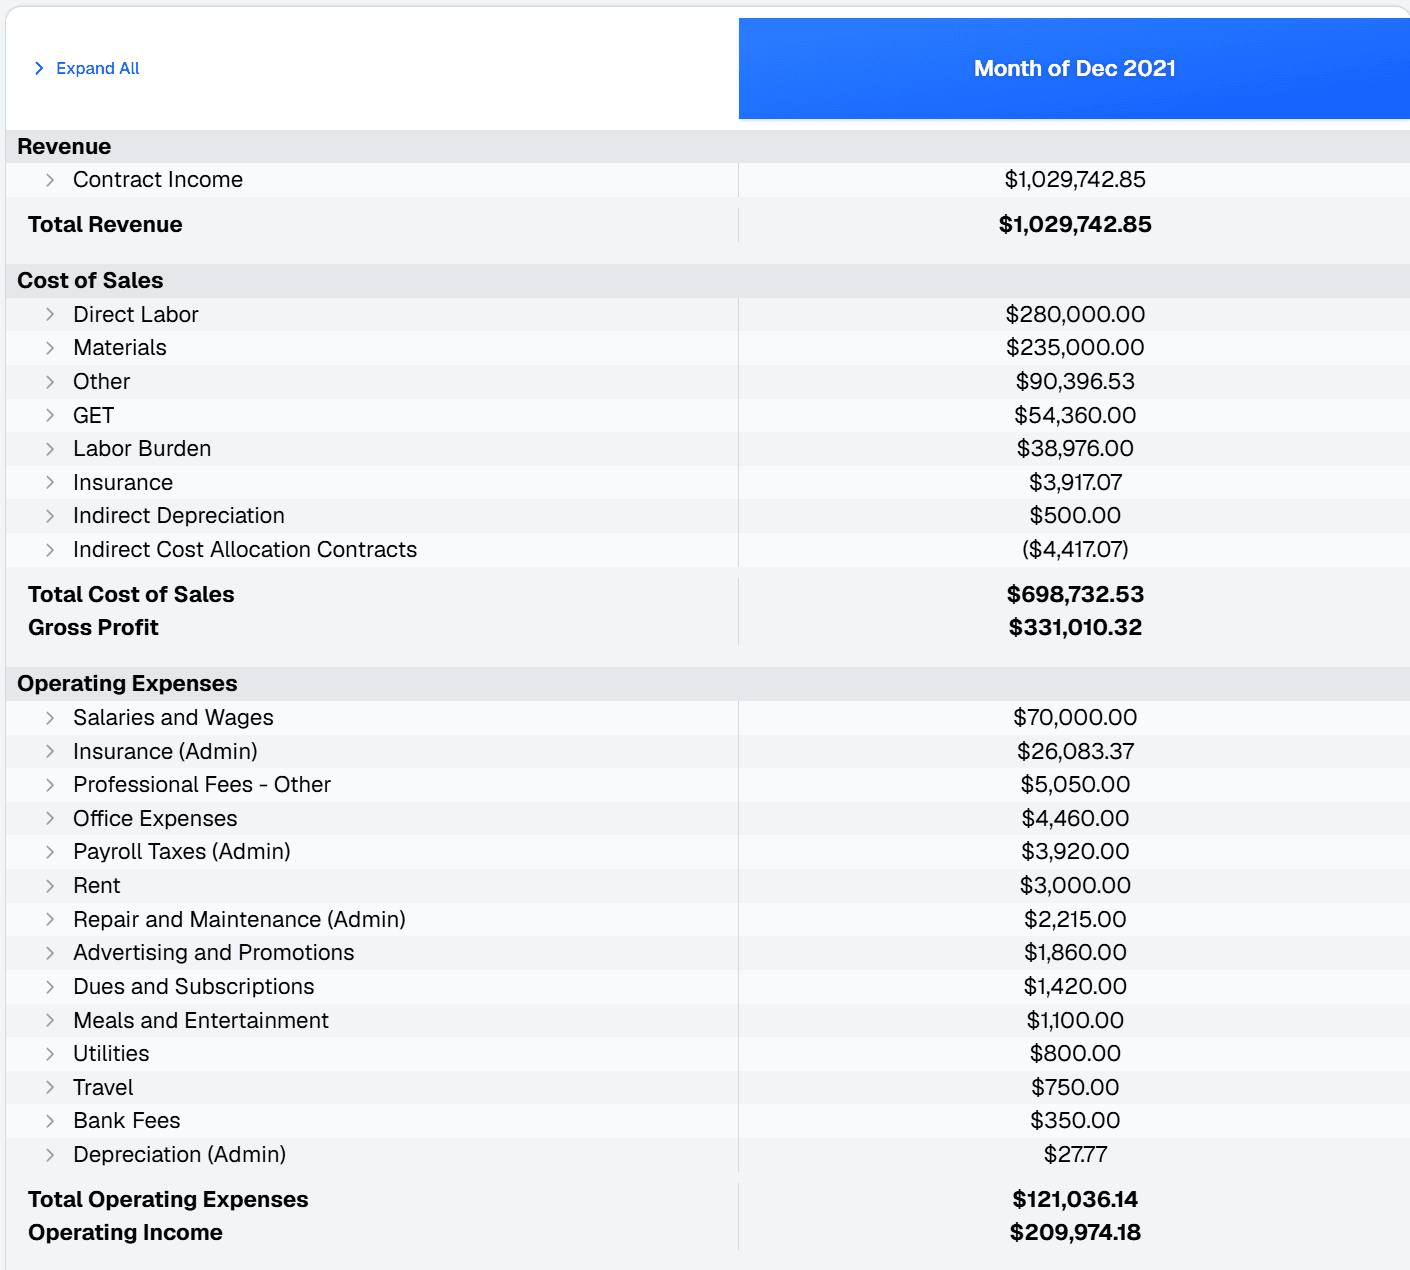Click the negative amount ($4,417.07)
This screenshot has width=1410, height=1270.
[1075, 550]
